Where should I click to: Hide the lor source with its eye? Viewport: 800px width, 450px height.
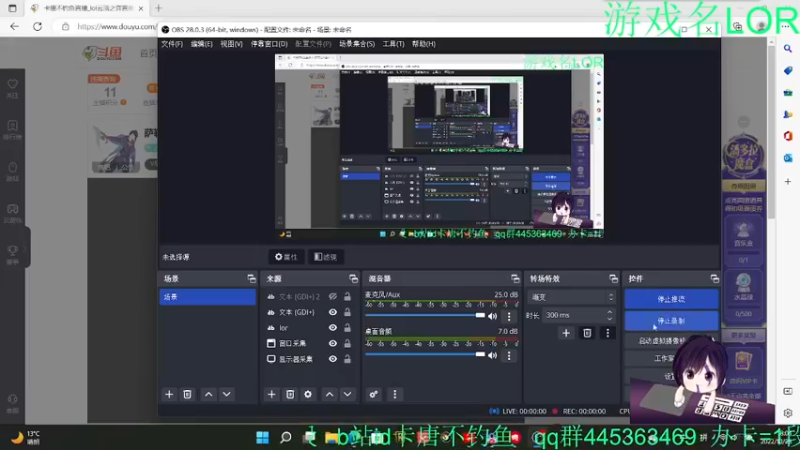coord(333,328)
